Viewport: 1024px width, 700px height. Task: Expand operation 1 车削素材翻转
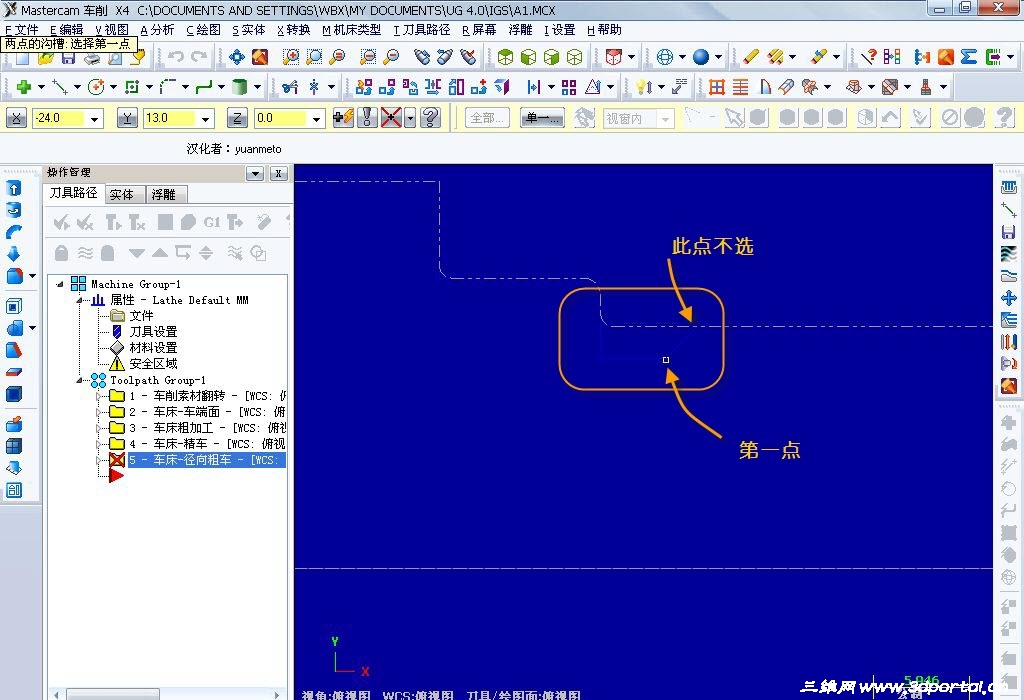(99, 396)
